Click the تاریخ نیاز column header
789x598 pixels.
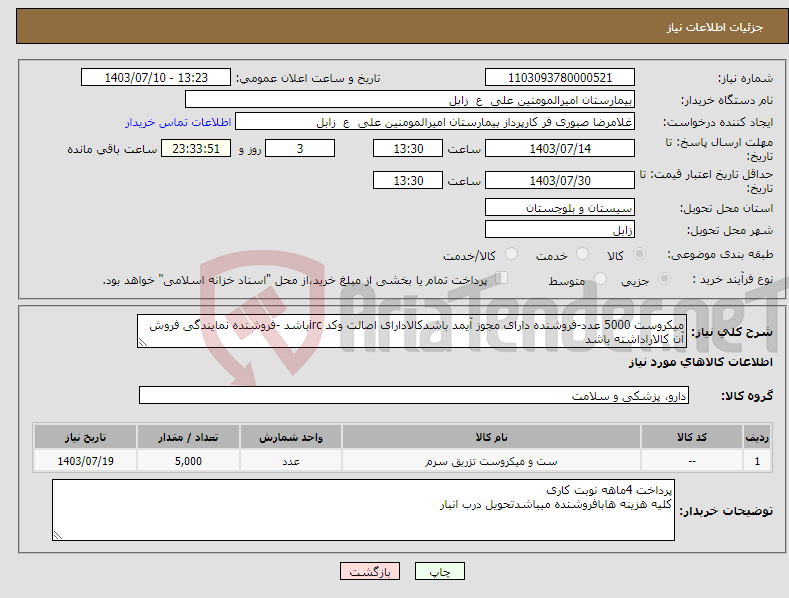[86, 437]
